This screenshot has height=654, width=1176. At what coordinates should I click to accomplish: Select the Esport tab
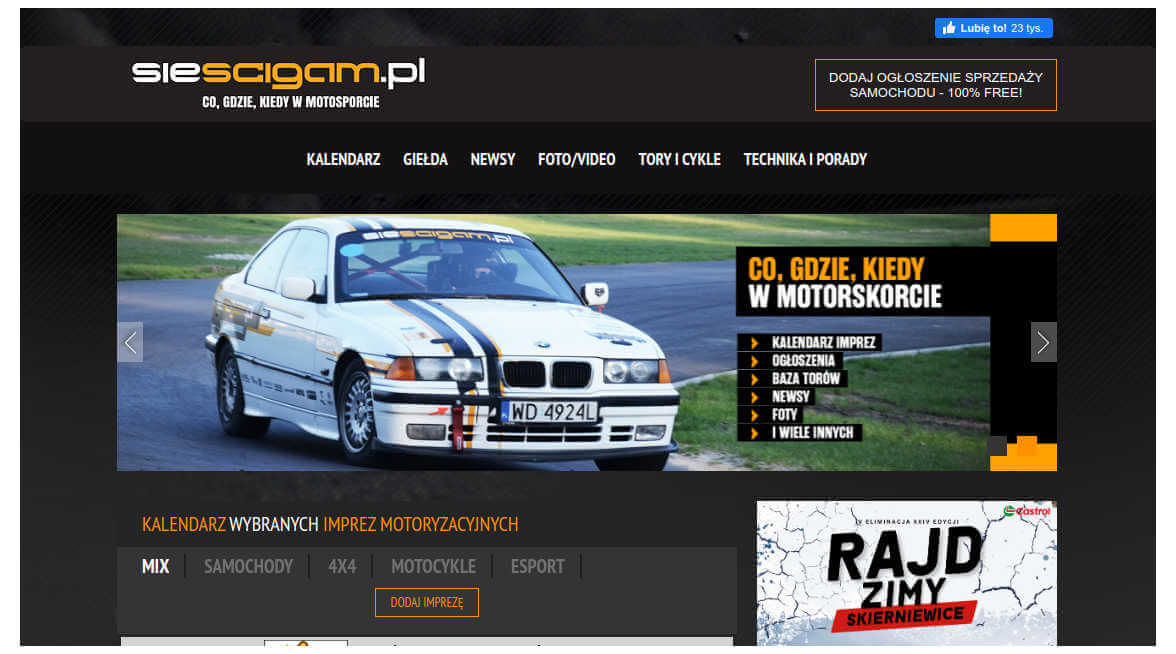[537, 566]
